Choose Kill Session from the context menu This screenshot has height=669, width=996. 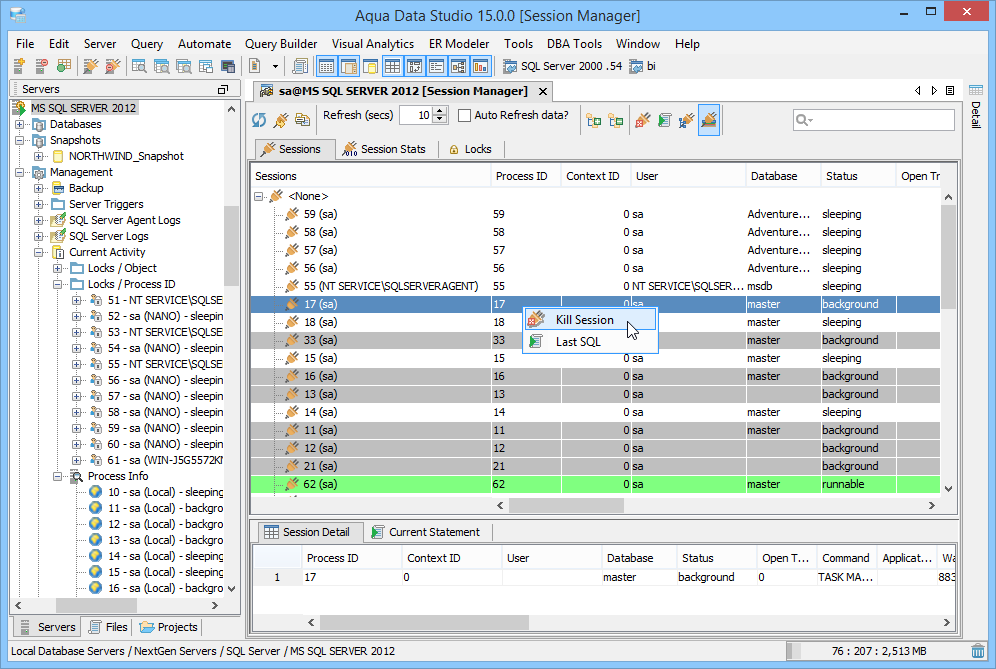click(590, 320)
